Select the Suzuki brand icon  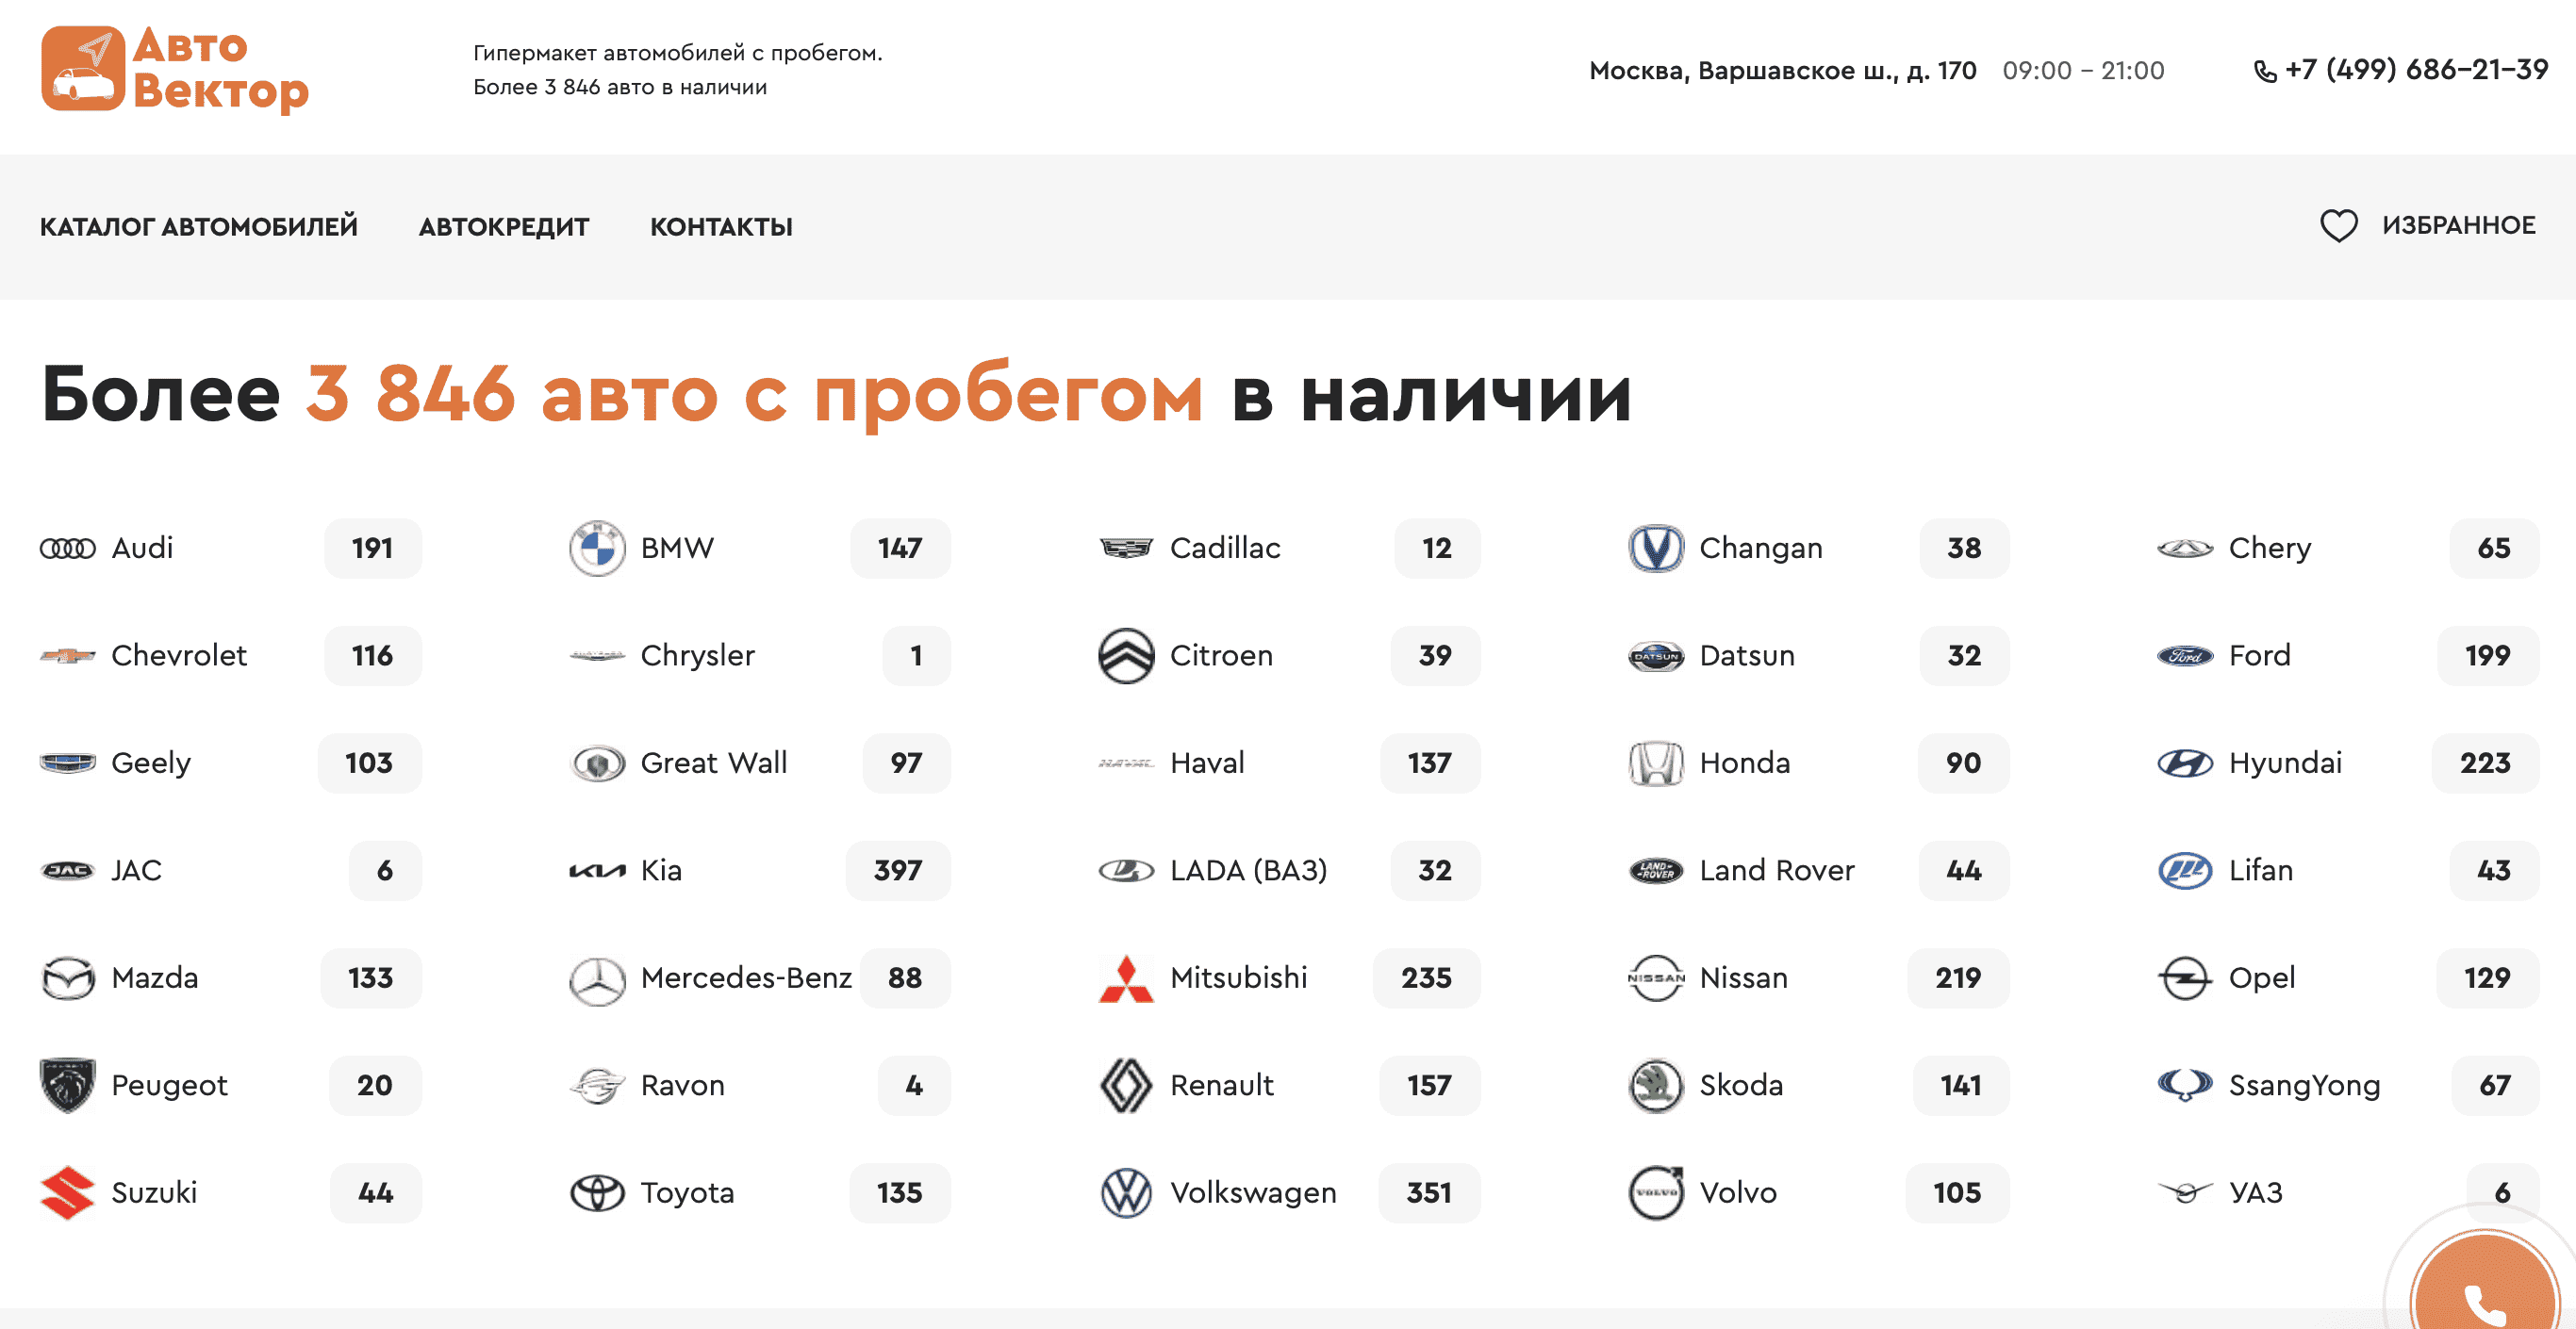coord(69,1192)
